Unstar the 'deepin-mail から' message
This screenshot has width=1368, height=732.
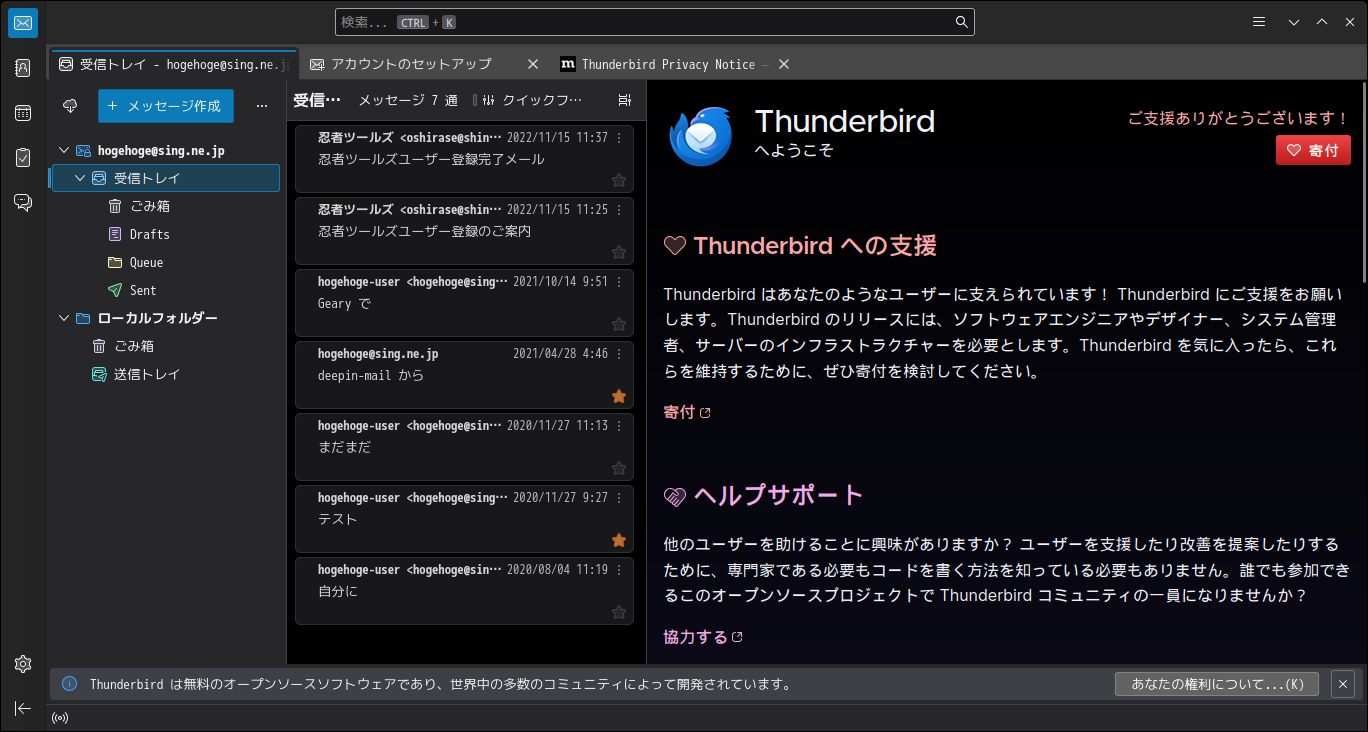click(618, 396)
